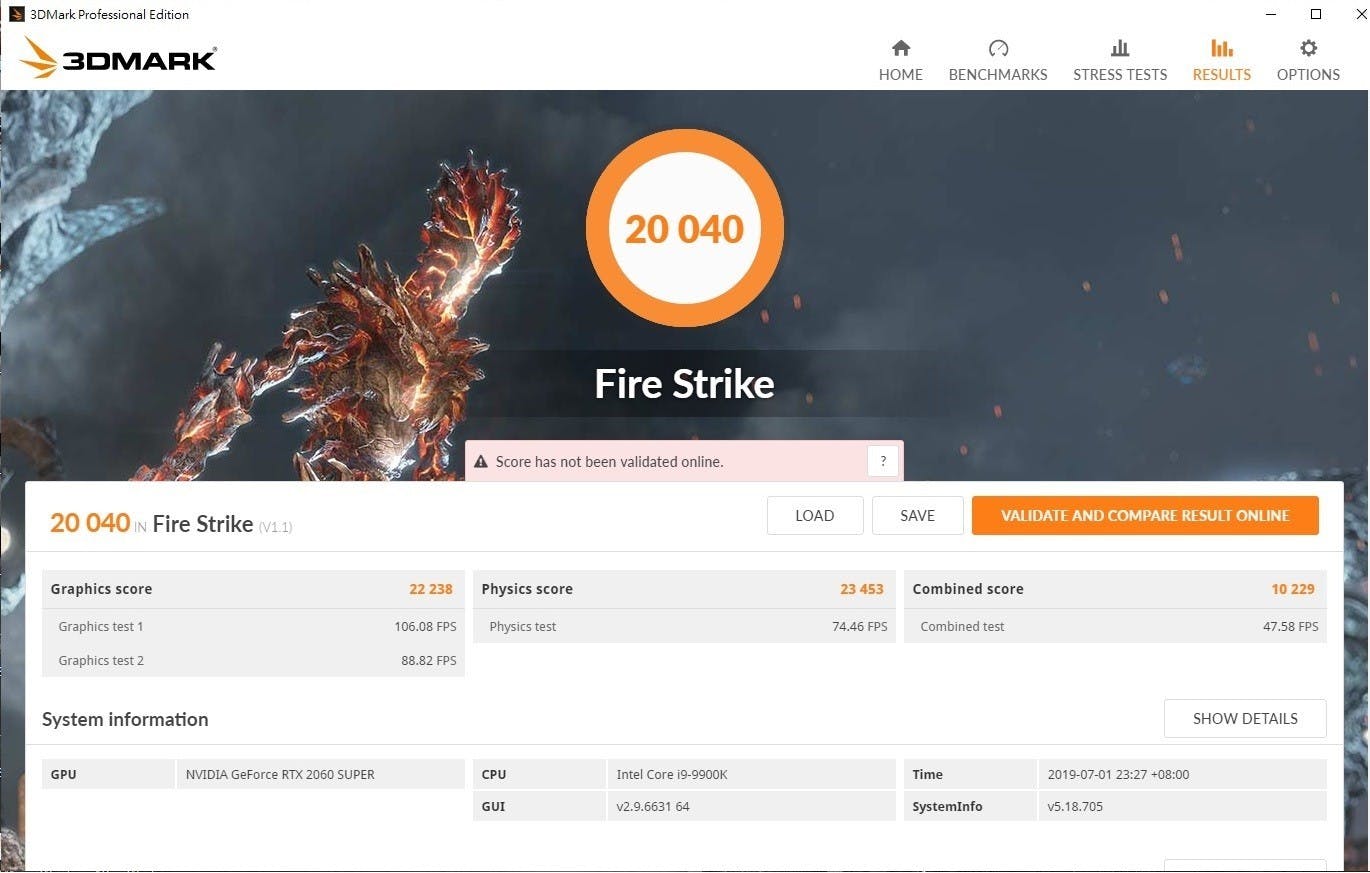Go to the BENCHMARKS tab label
This screenshot has height=873, width=1370.
pyautogui.click(x=998, y=75)
